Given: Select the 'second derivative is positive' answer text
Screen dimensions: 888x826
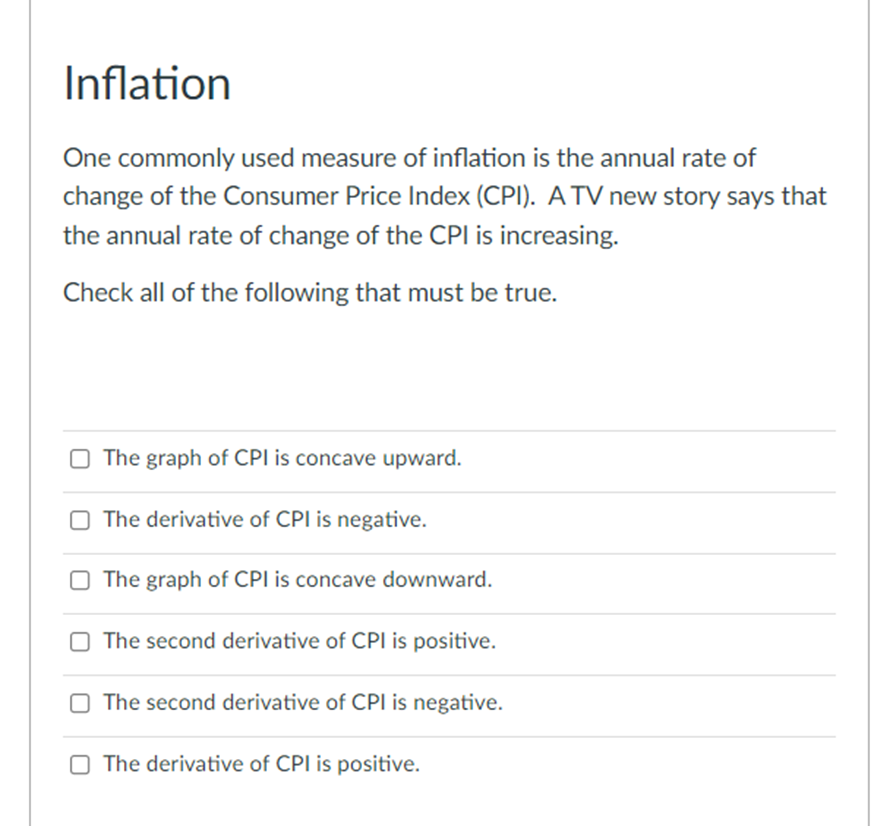Looking at the screenshot, I should click(300, 642).
